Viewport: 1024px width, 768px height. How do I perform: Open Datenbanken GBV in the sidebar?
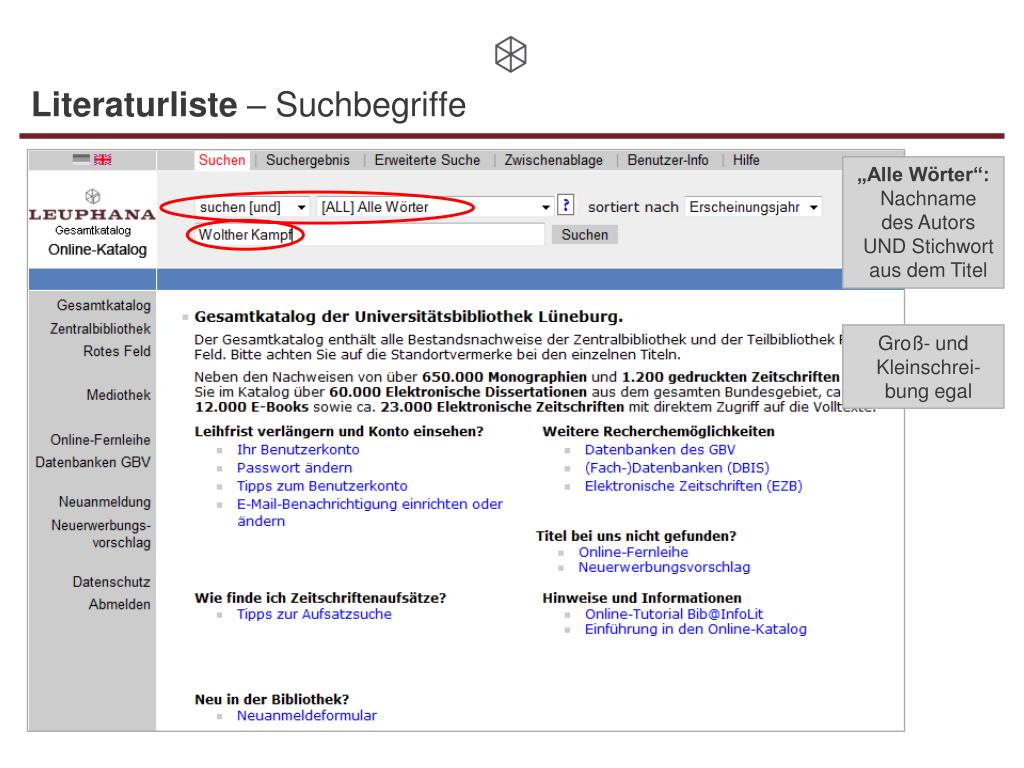coord(93,462)
